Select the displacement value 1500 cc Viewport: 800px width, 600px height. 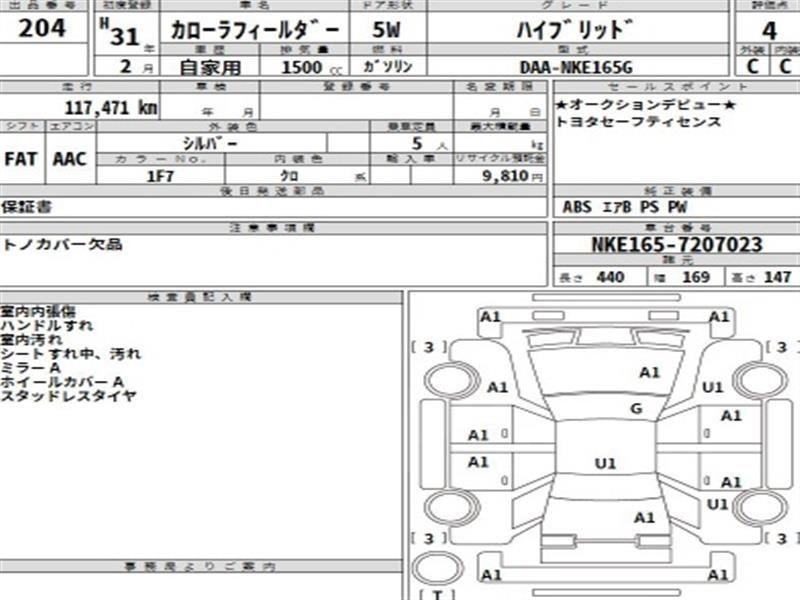[x=312, y=67]
